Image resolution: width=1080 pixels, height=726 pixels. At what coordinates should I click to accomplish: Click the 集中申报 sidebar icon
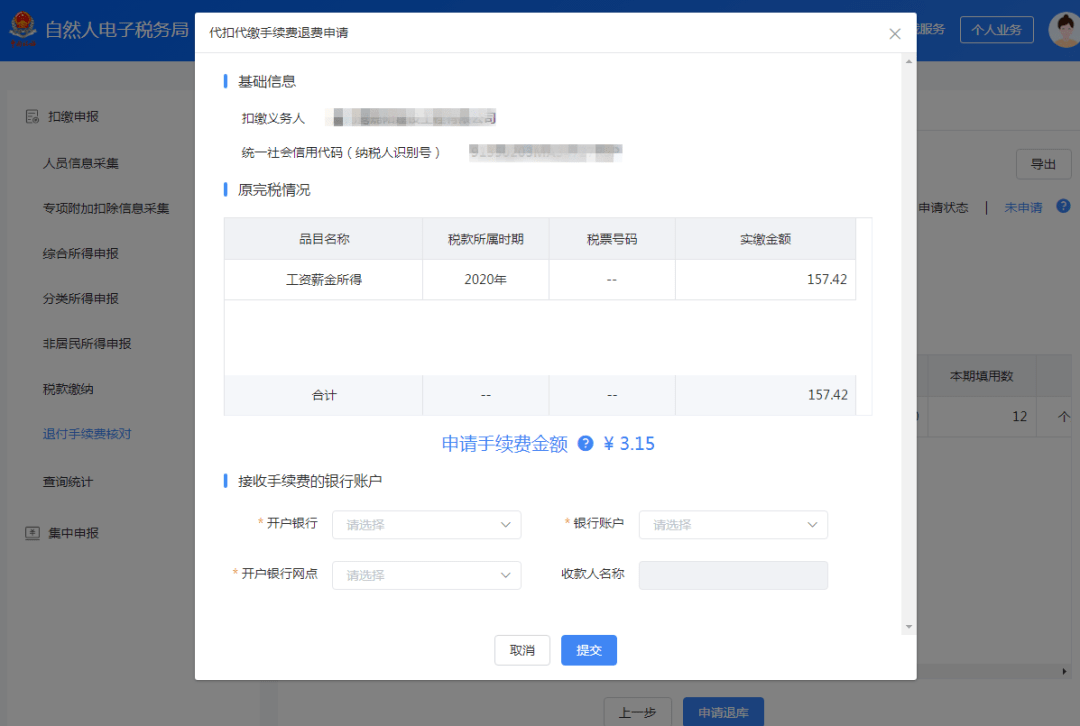31,532
